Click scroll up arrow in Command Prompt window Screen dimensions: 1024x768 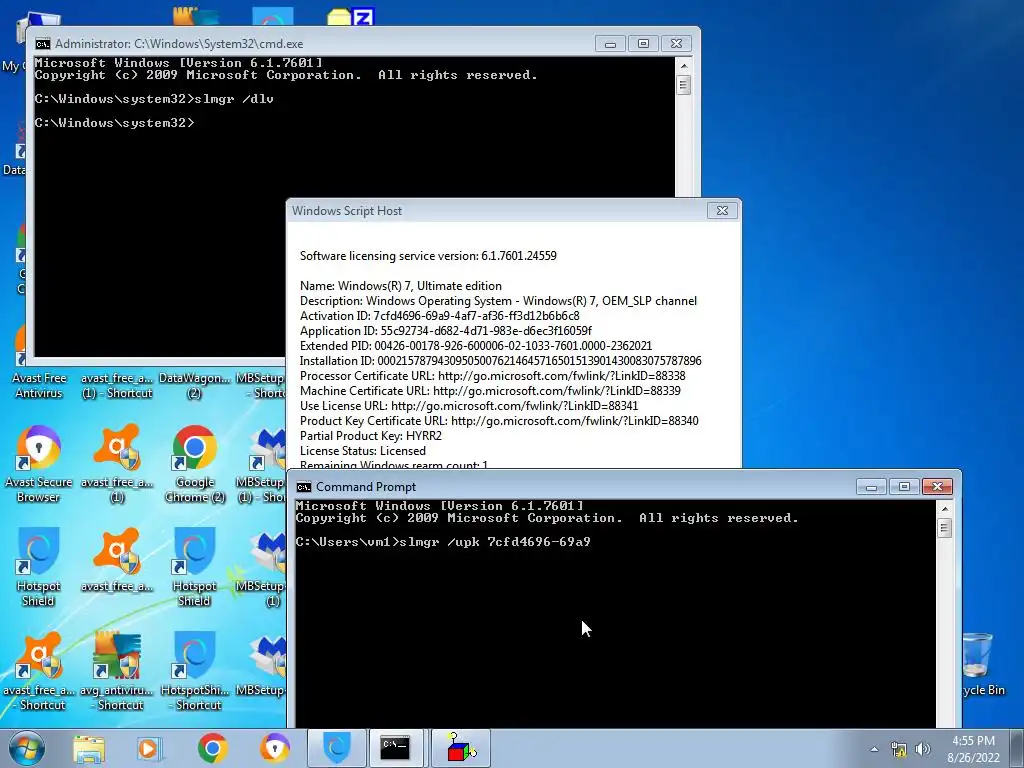[944, 508]
